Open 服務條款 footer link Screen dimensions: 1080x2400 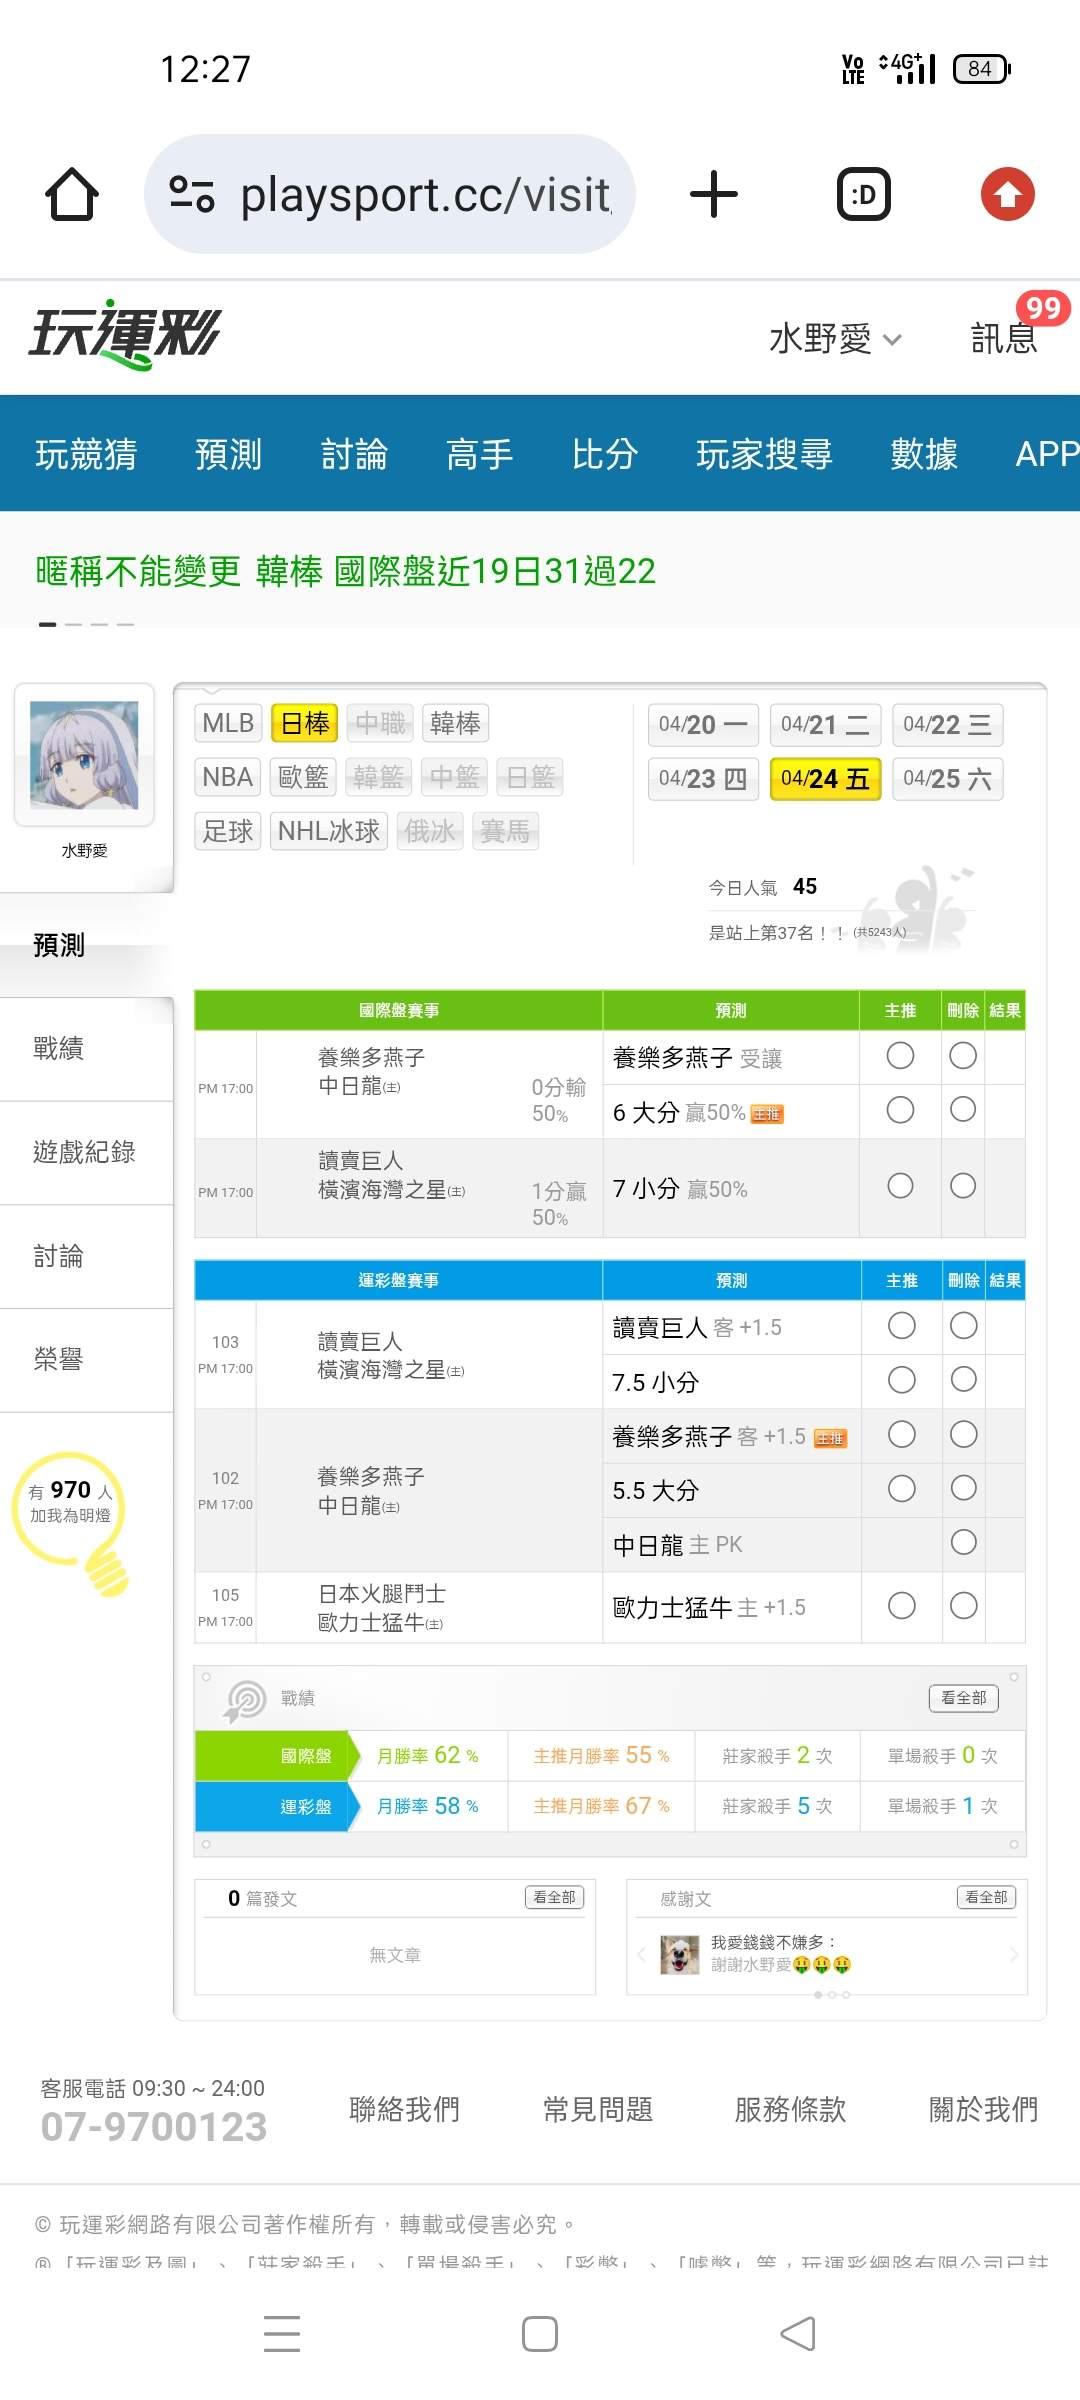tap(791, 2110)
